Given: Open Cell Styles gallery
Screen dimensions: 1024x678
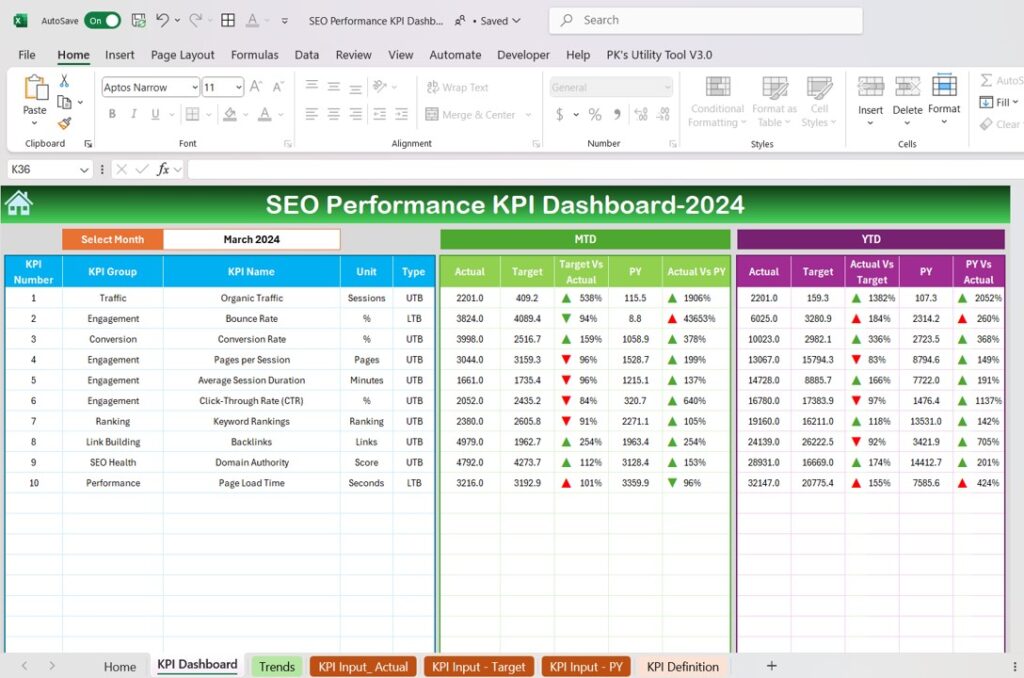Looking at the screenshot, I should click(819, 102).
